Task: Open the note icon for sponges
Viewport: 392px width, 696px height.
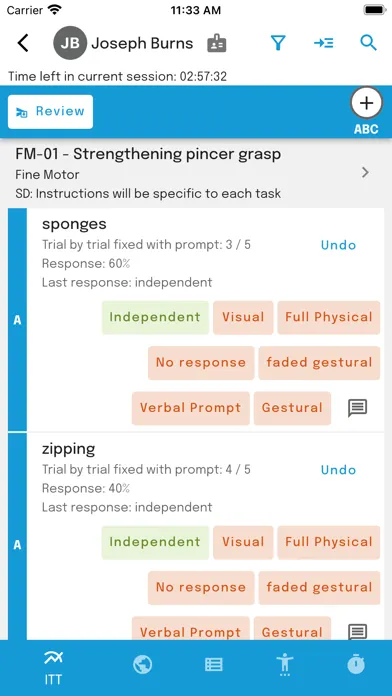Action: tap(357, 407)
